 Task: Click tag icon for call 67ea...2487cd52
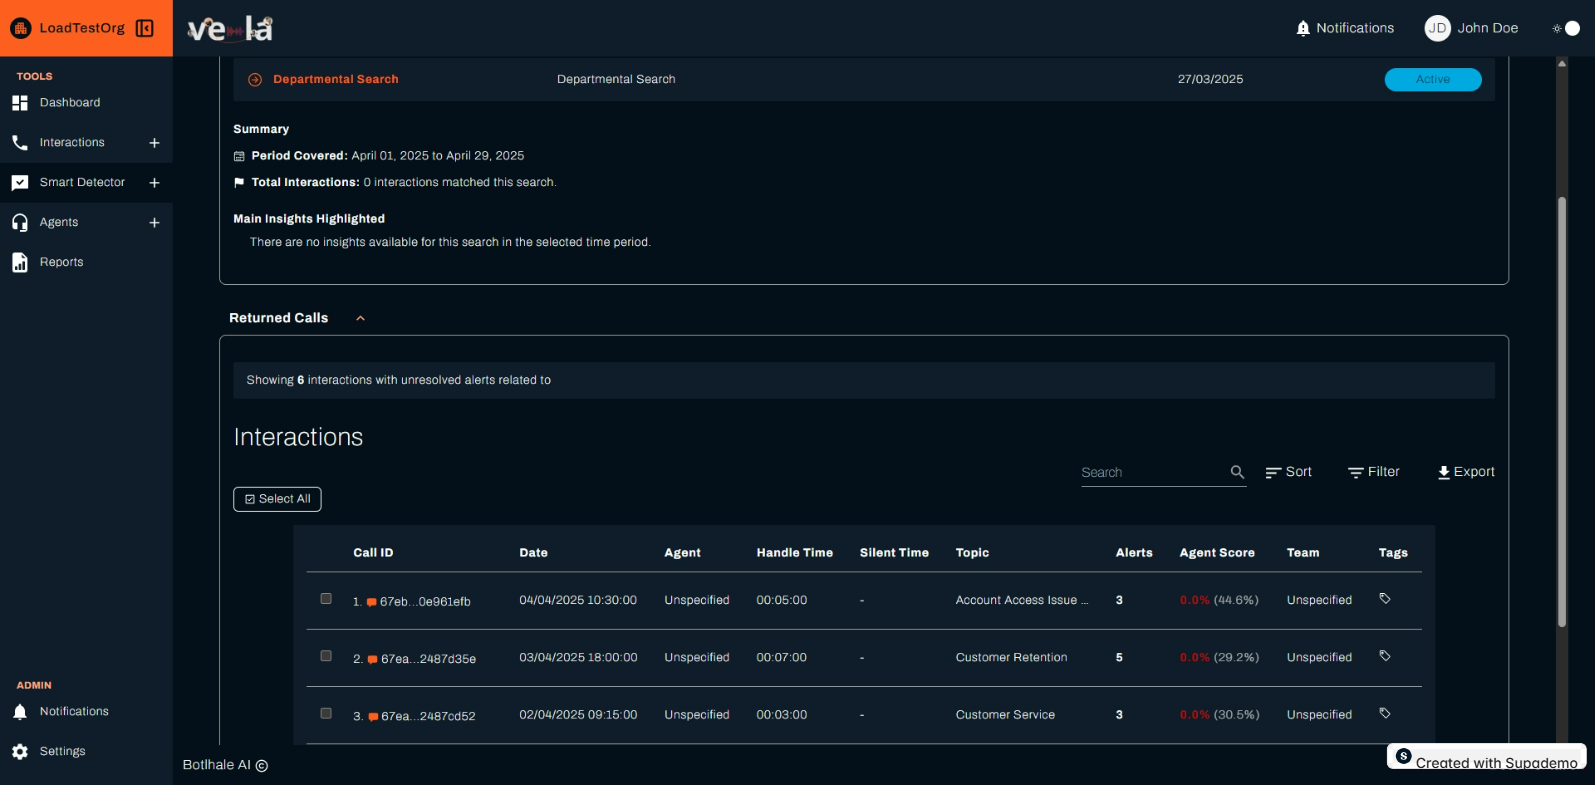pyautogui.click(x=1385, y=713)
